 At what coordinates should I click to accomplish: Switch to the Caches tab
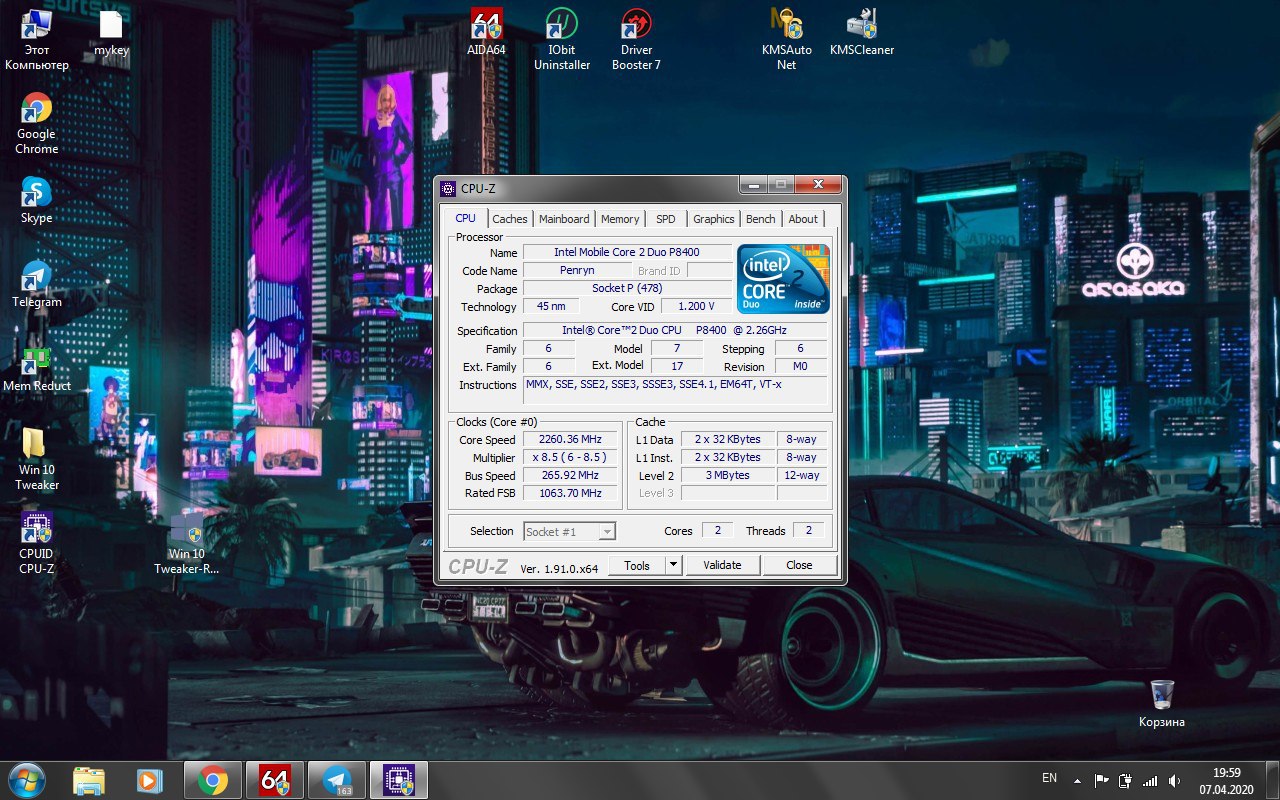[510, 219]
